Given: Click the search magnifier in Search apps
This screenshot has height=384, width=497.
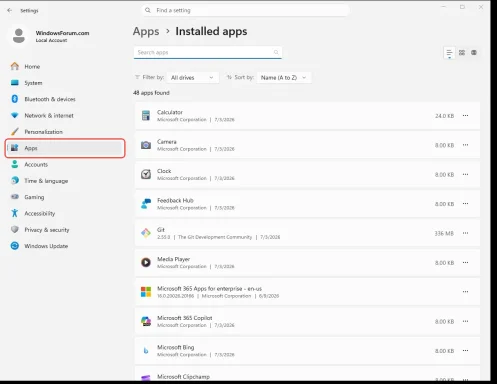Looking at the screenshot, I should pyautogui.click(x=276, y=52).
